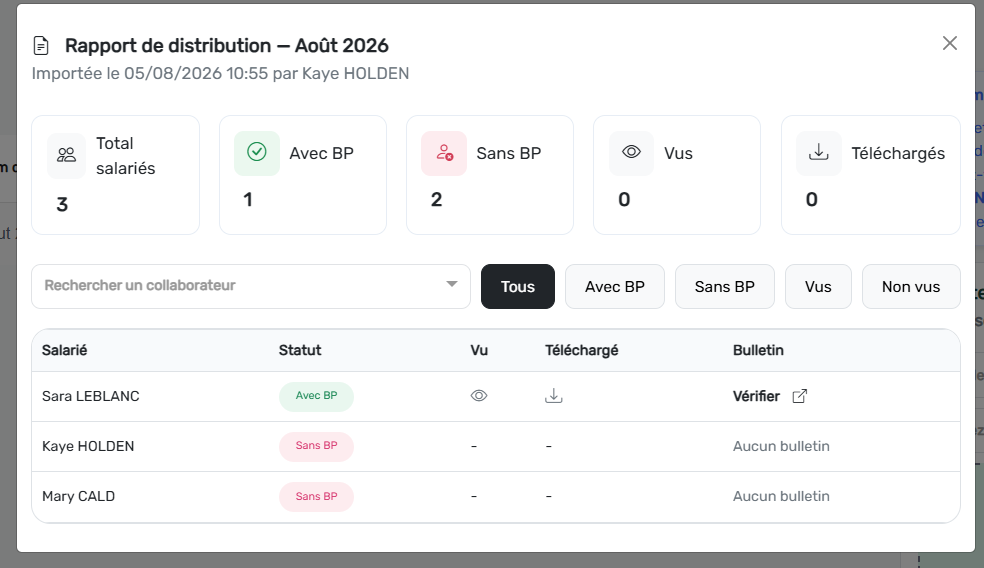Click the Avec BP status badge
The height and width of the screenshot is (568, 984).
coord(316,396)
